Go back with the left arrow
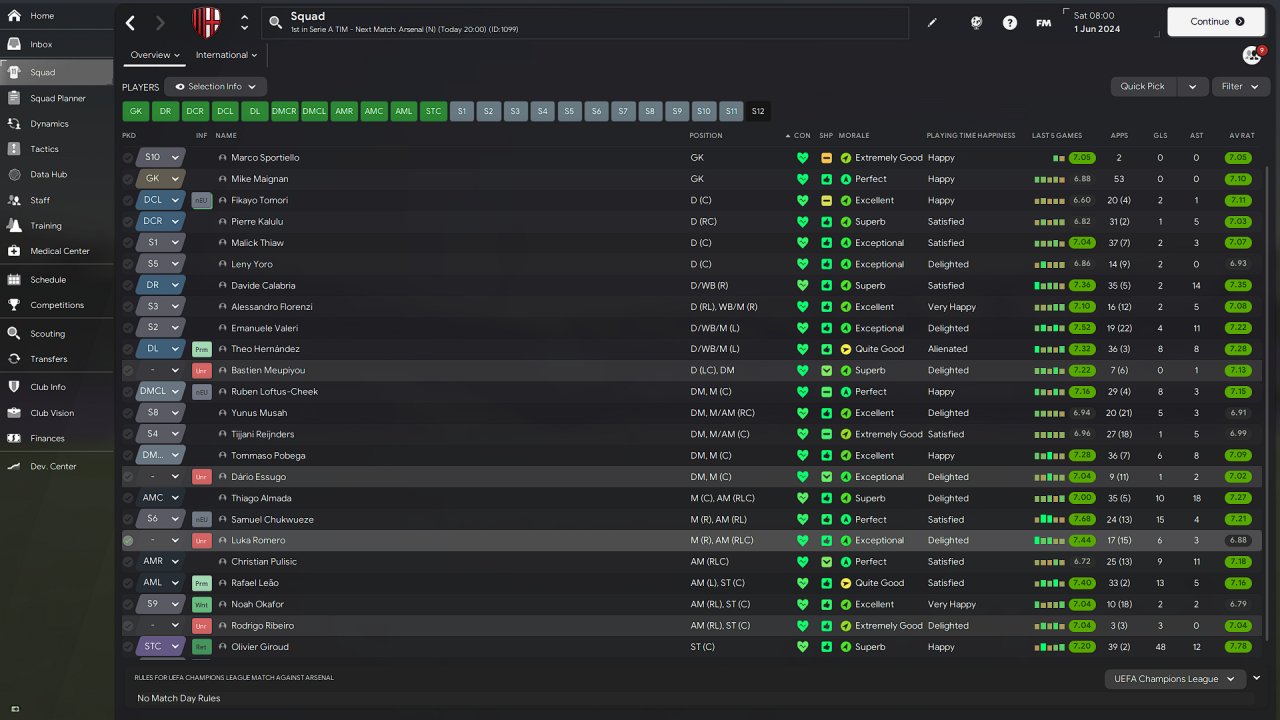 point(131,22)
